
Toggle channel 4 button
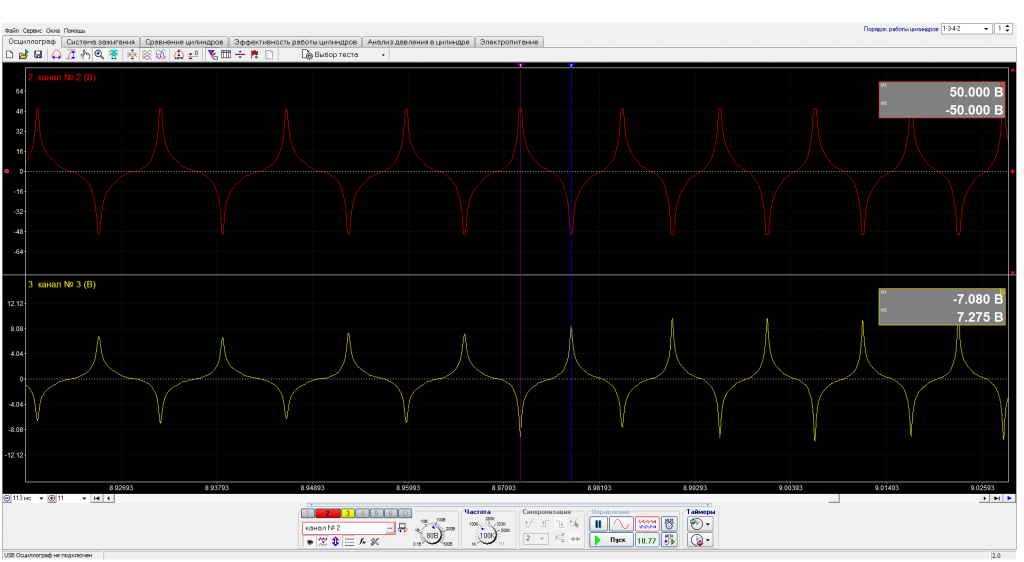point(362,513)
